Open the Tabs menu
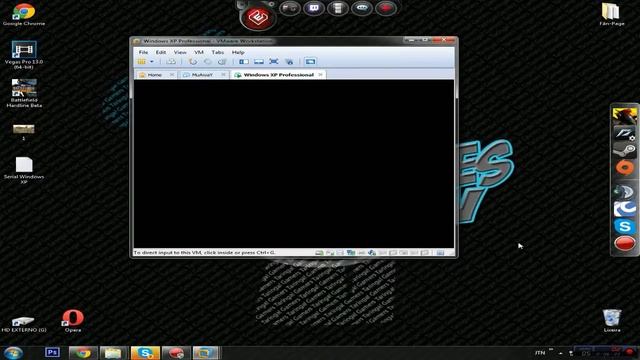The height and width of the screenshot is (360, 640). tap(218, 52)
